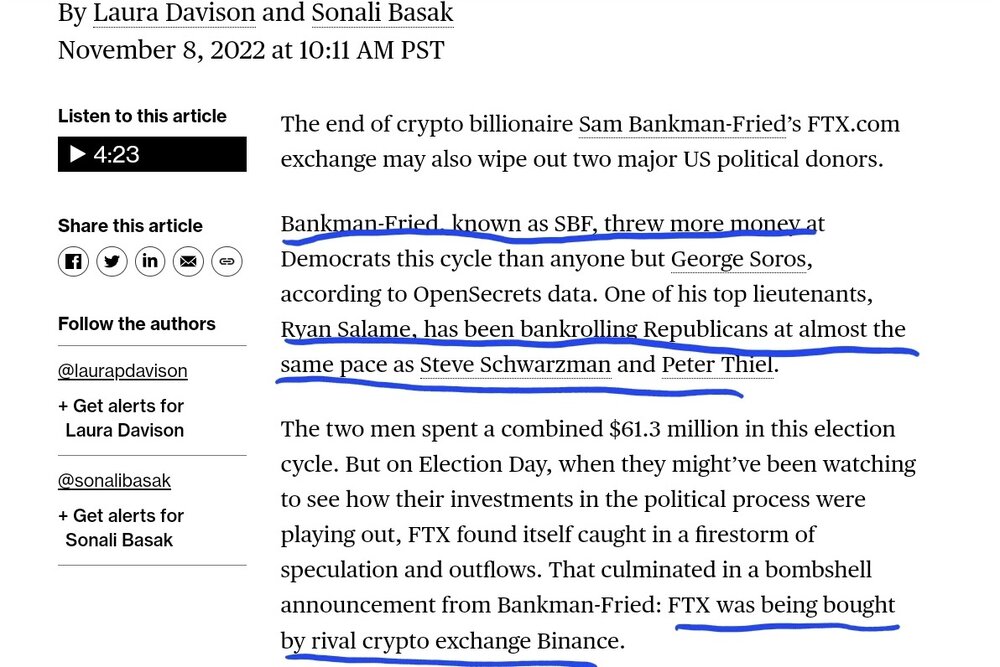
Task: Open @laurapdavison Twitter handle
Action: click(x=123, y=371)
